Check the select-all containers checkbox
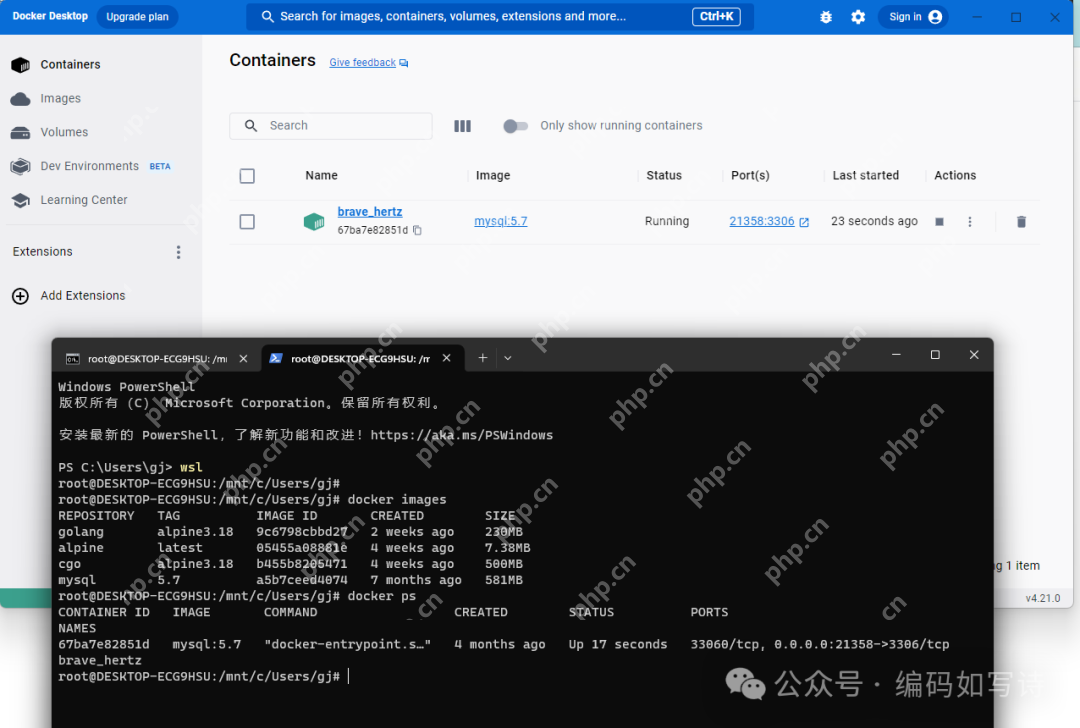Image resolution: width=1080 pixels, height=728 pixels. pyautogui.click(x=247, y=176)
